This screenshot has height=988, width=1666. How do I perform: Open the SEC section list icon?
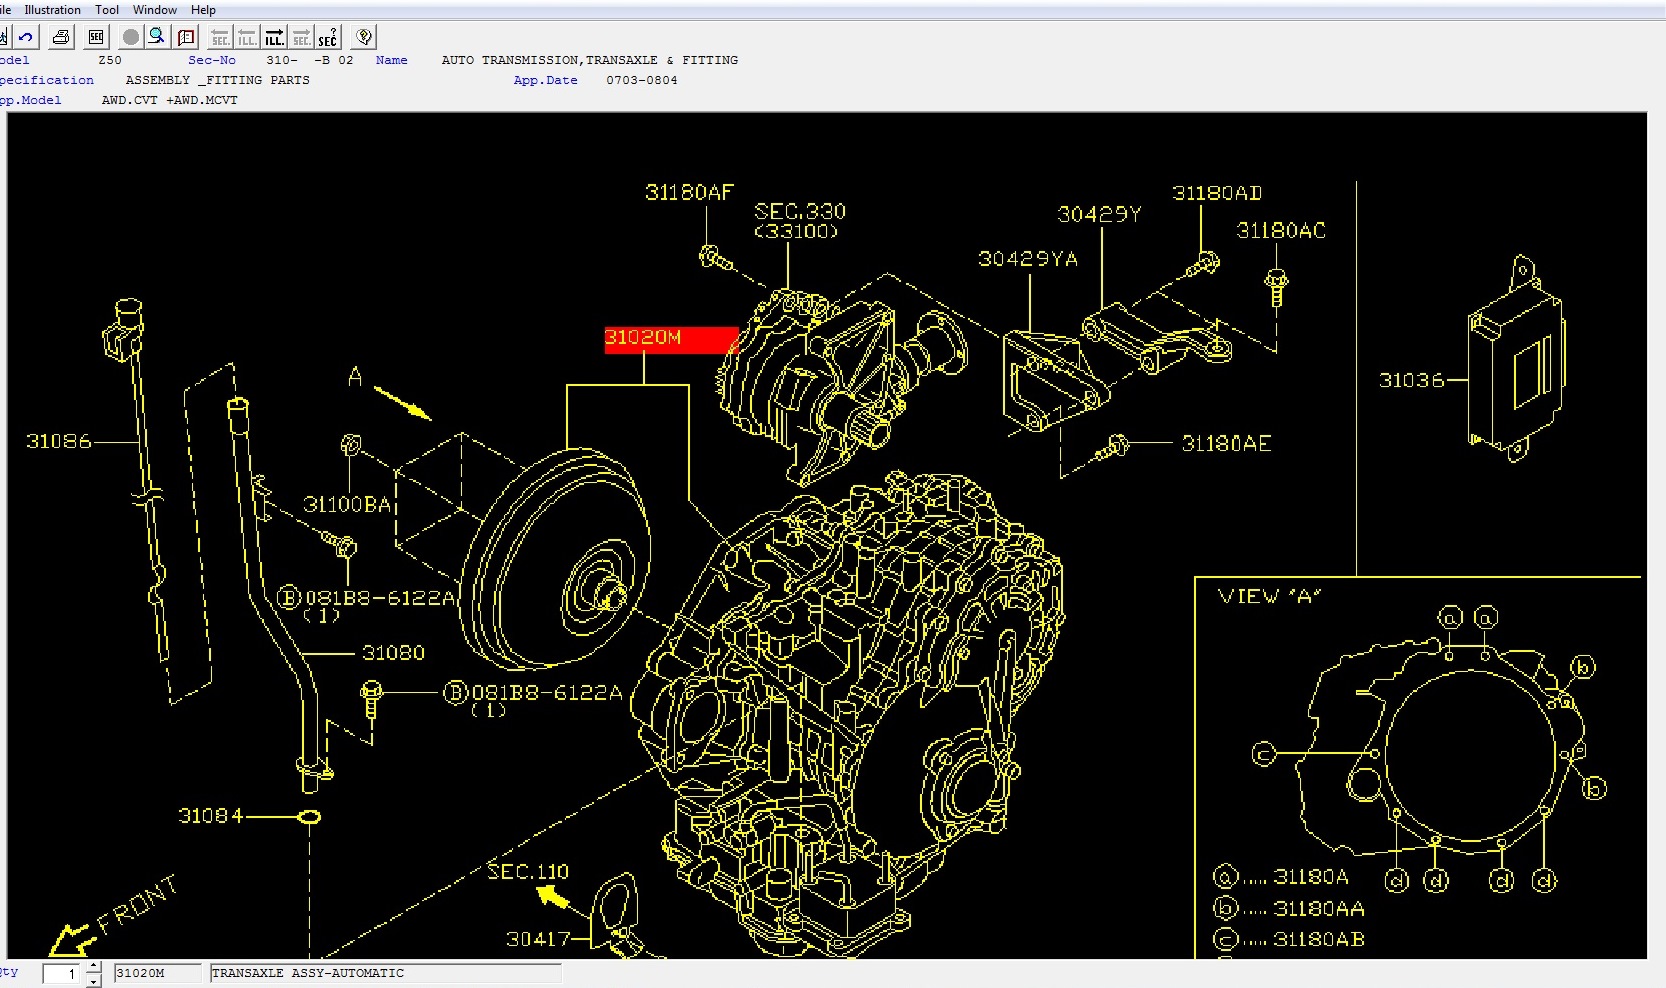pos(96,37)
